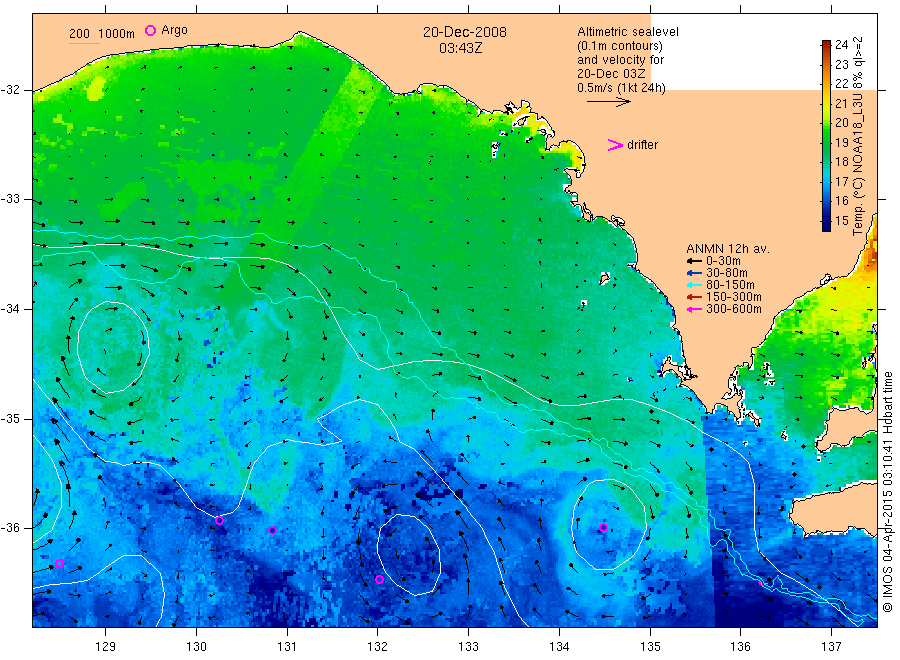The height and width of the screenshot is (660, 900).
Task: Click the vertical IMOS copyright timestamp text
Action: pyautogui.click(x=888, y=491)
